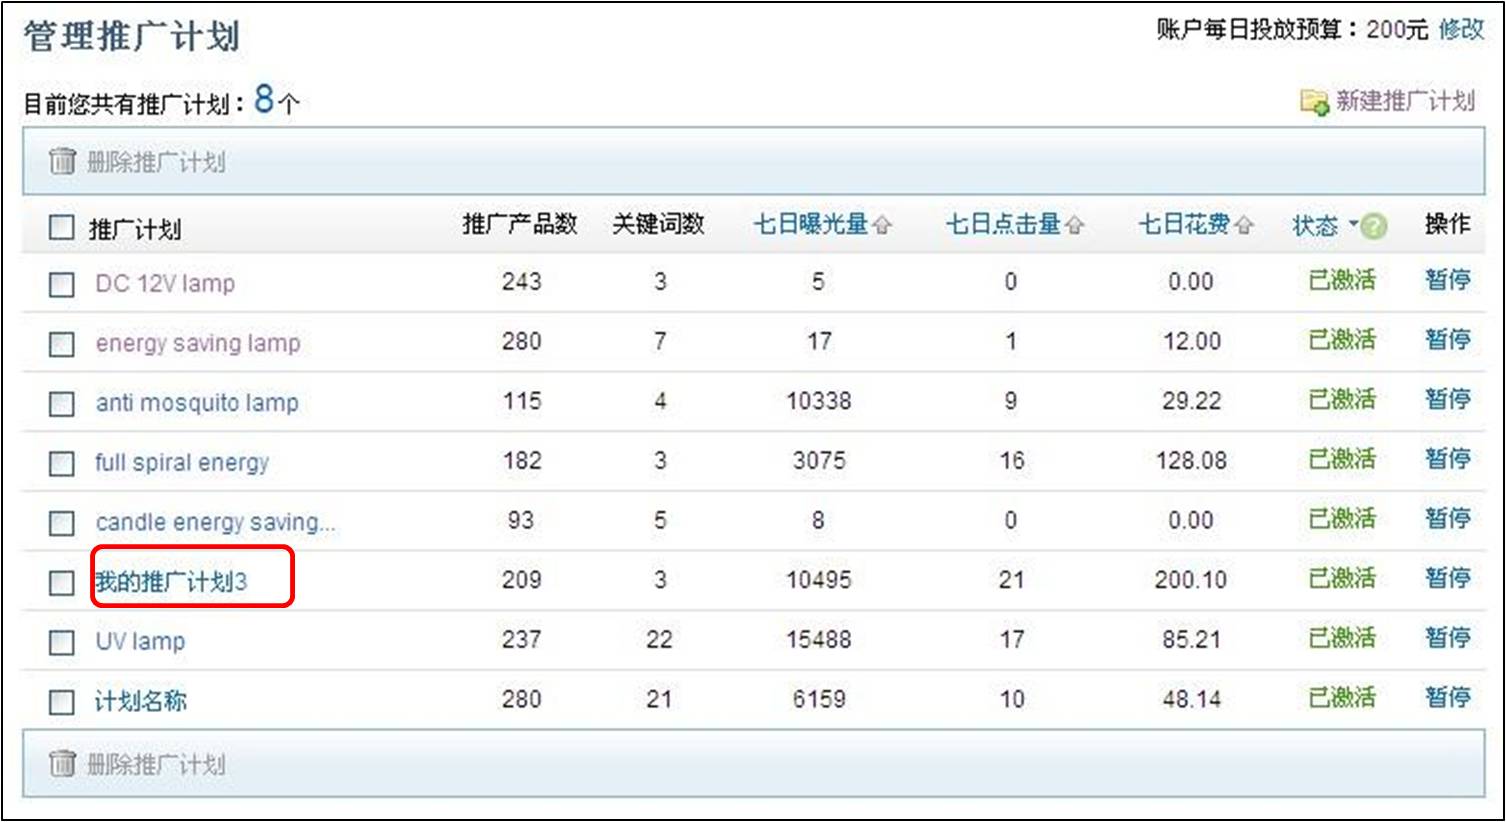Click the 新建推广计划 link
Image resolution: width=1506 pixels, height=822 pixels.
click(x=1405, y=101)
